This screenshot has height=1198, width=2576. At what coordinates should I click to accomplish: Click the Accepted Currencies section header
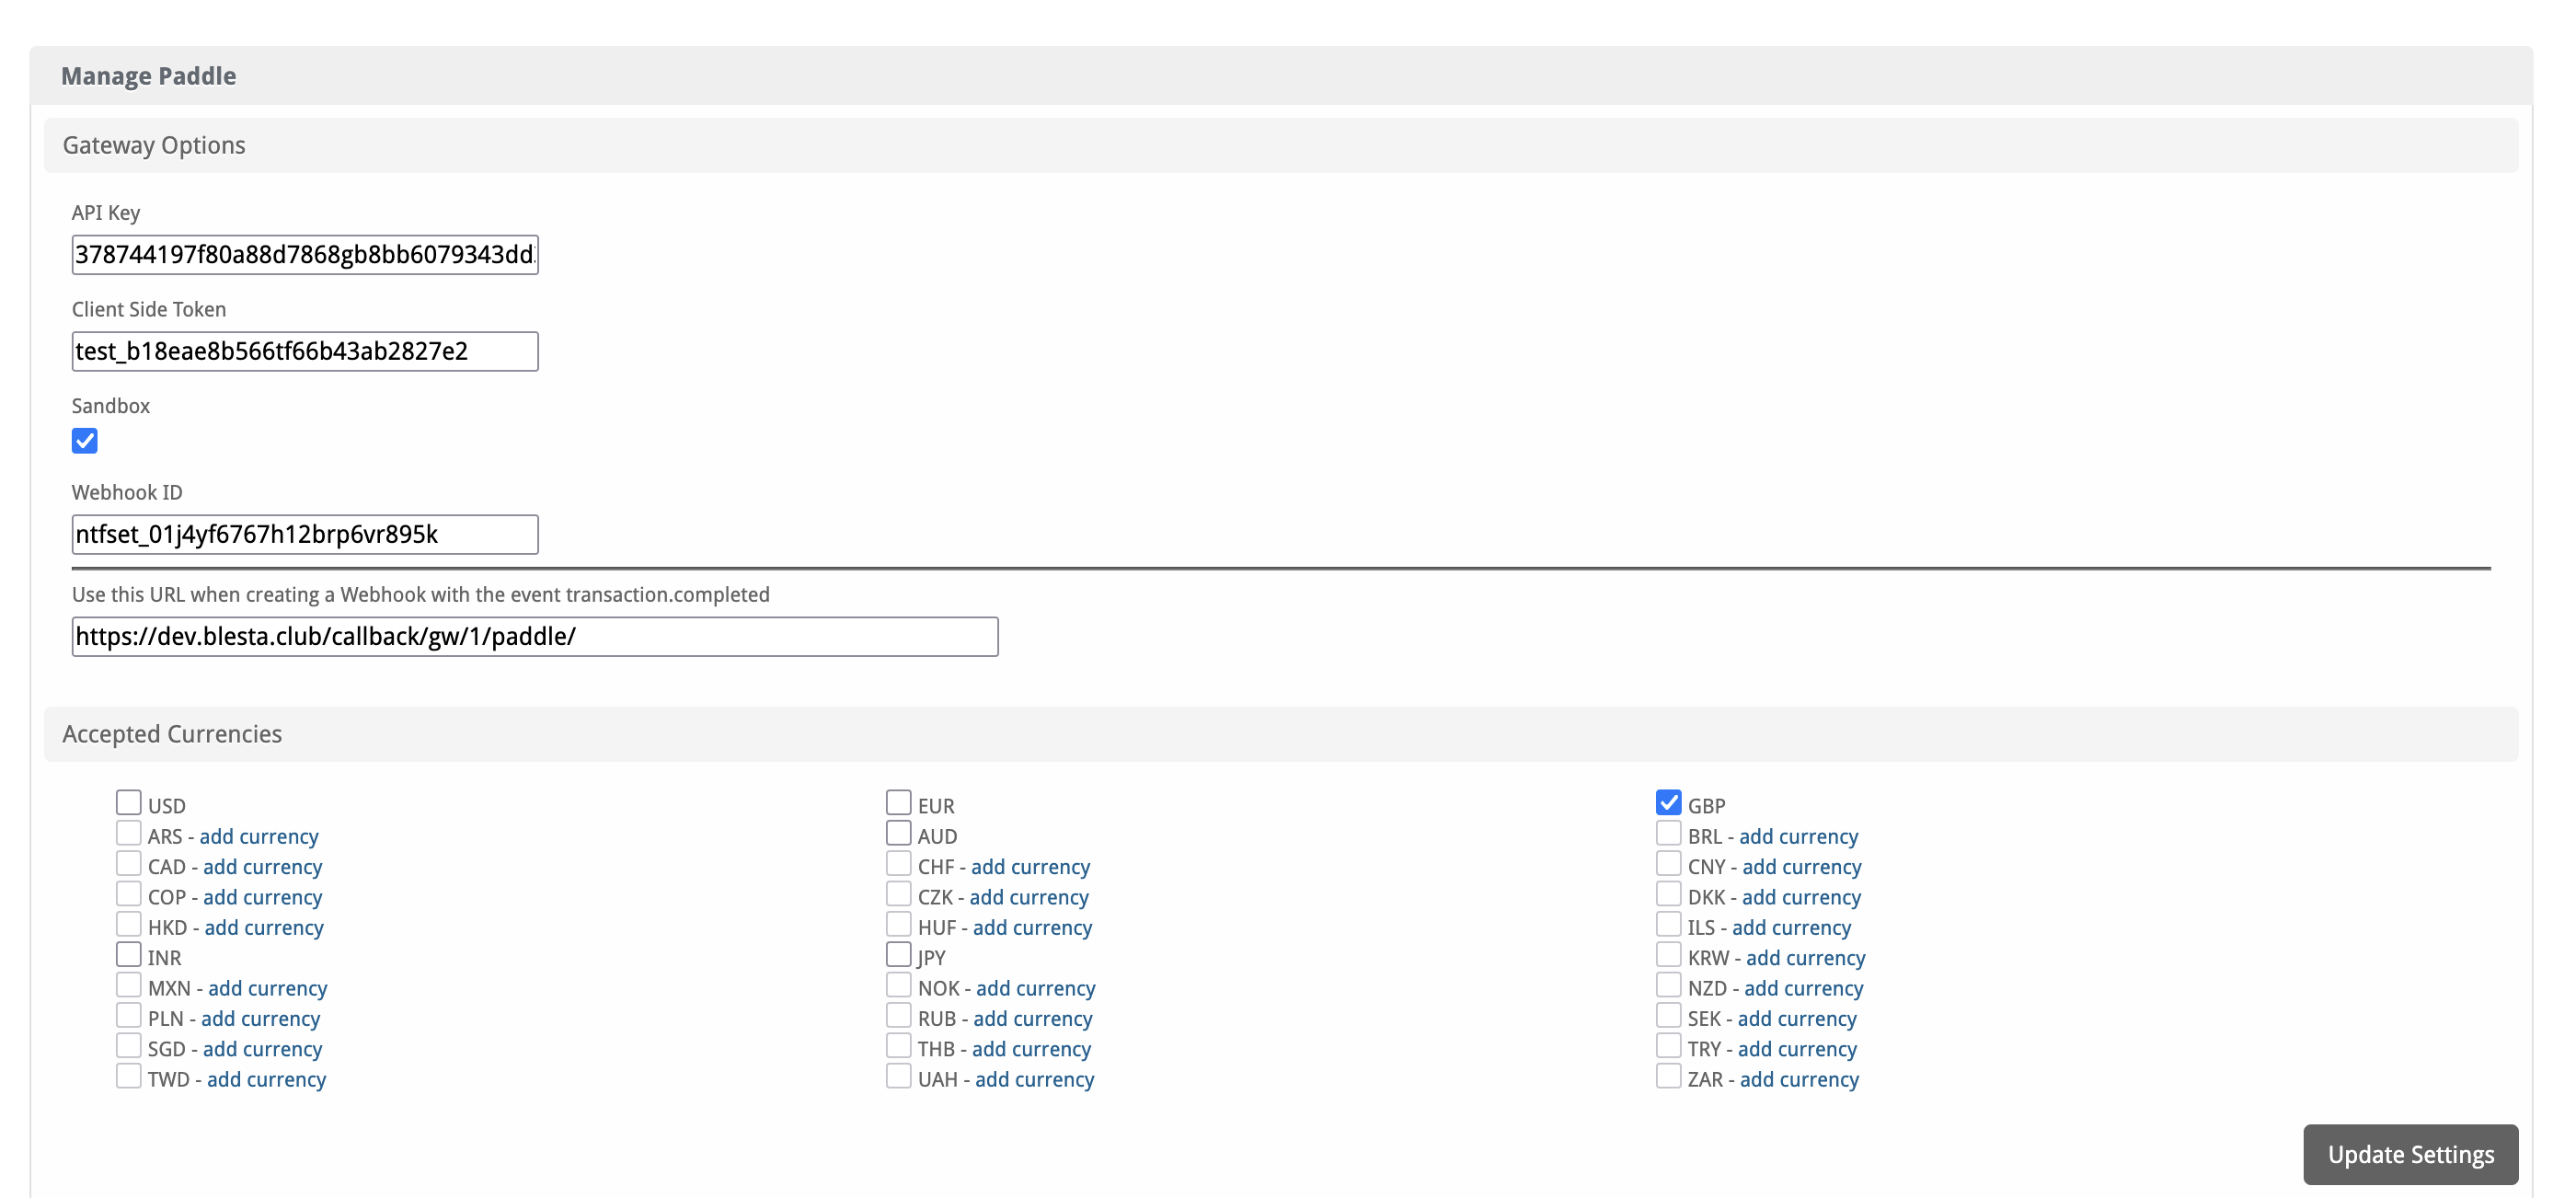click(1281, 735)
